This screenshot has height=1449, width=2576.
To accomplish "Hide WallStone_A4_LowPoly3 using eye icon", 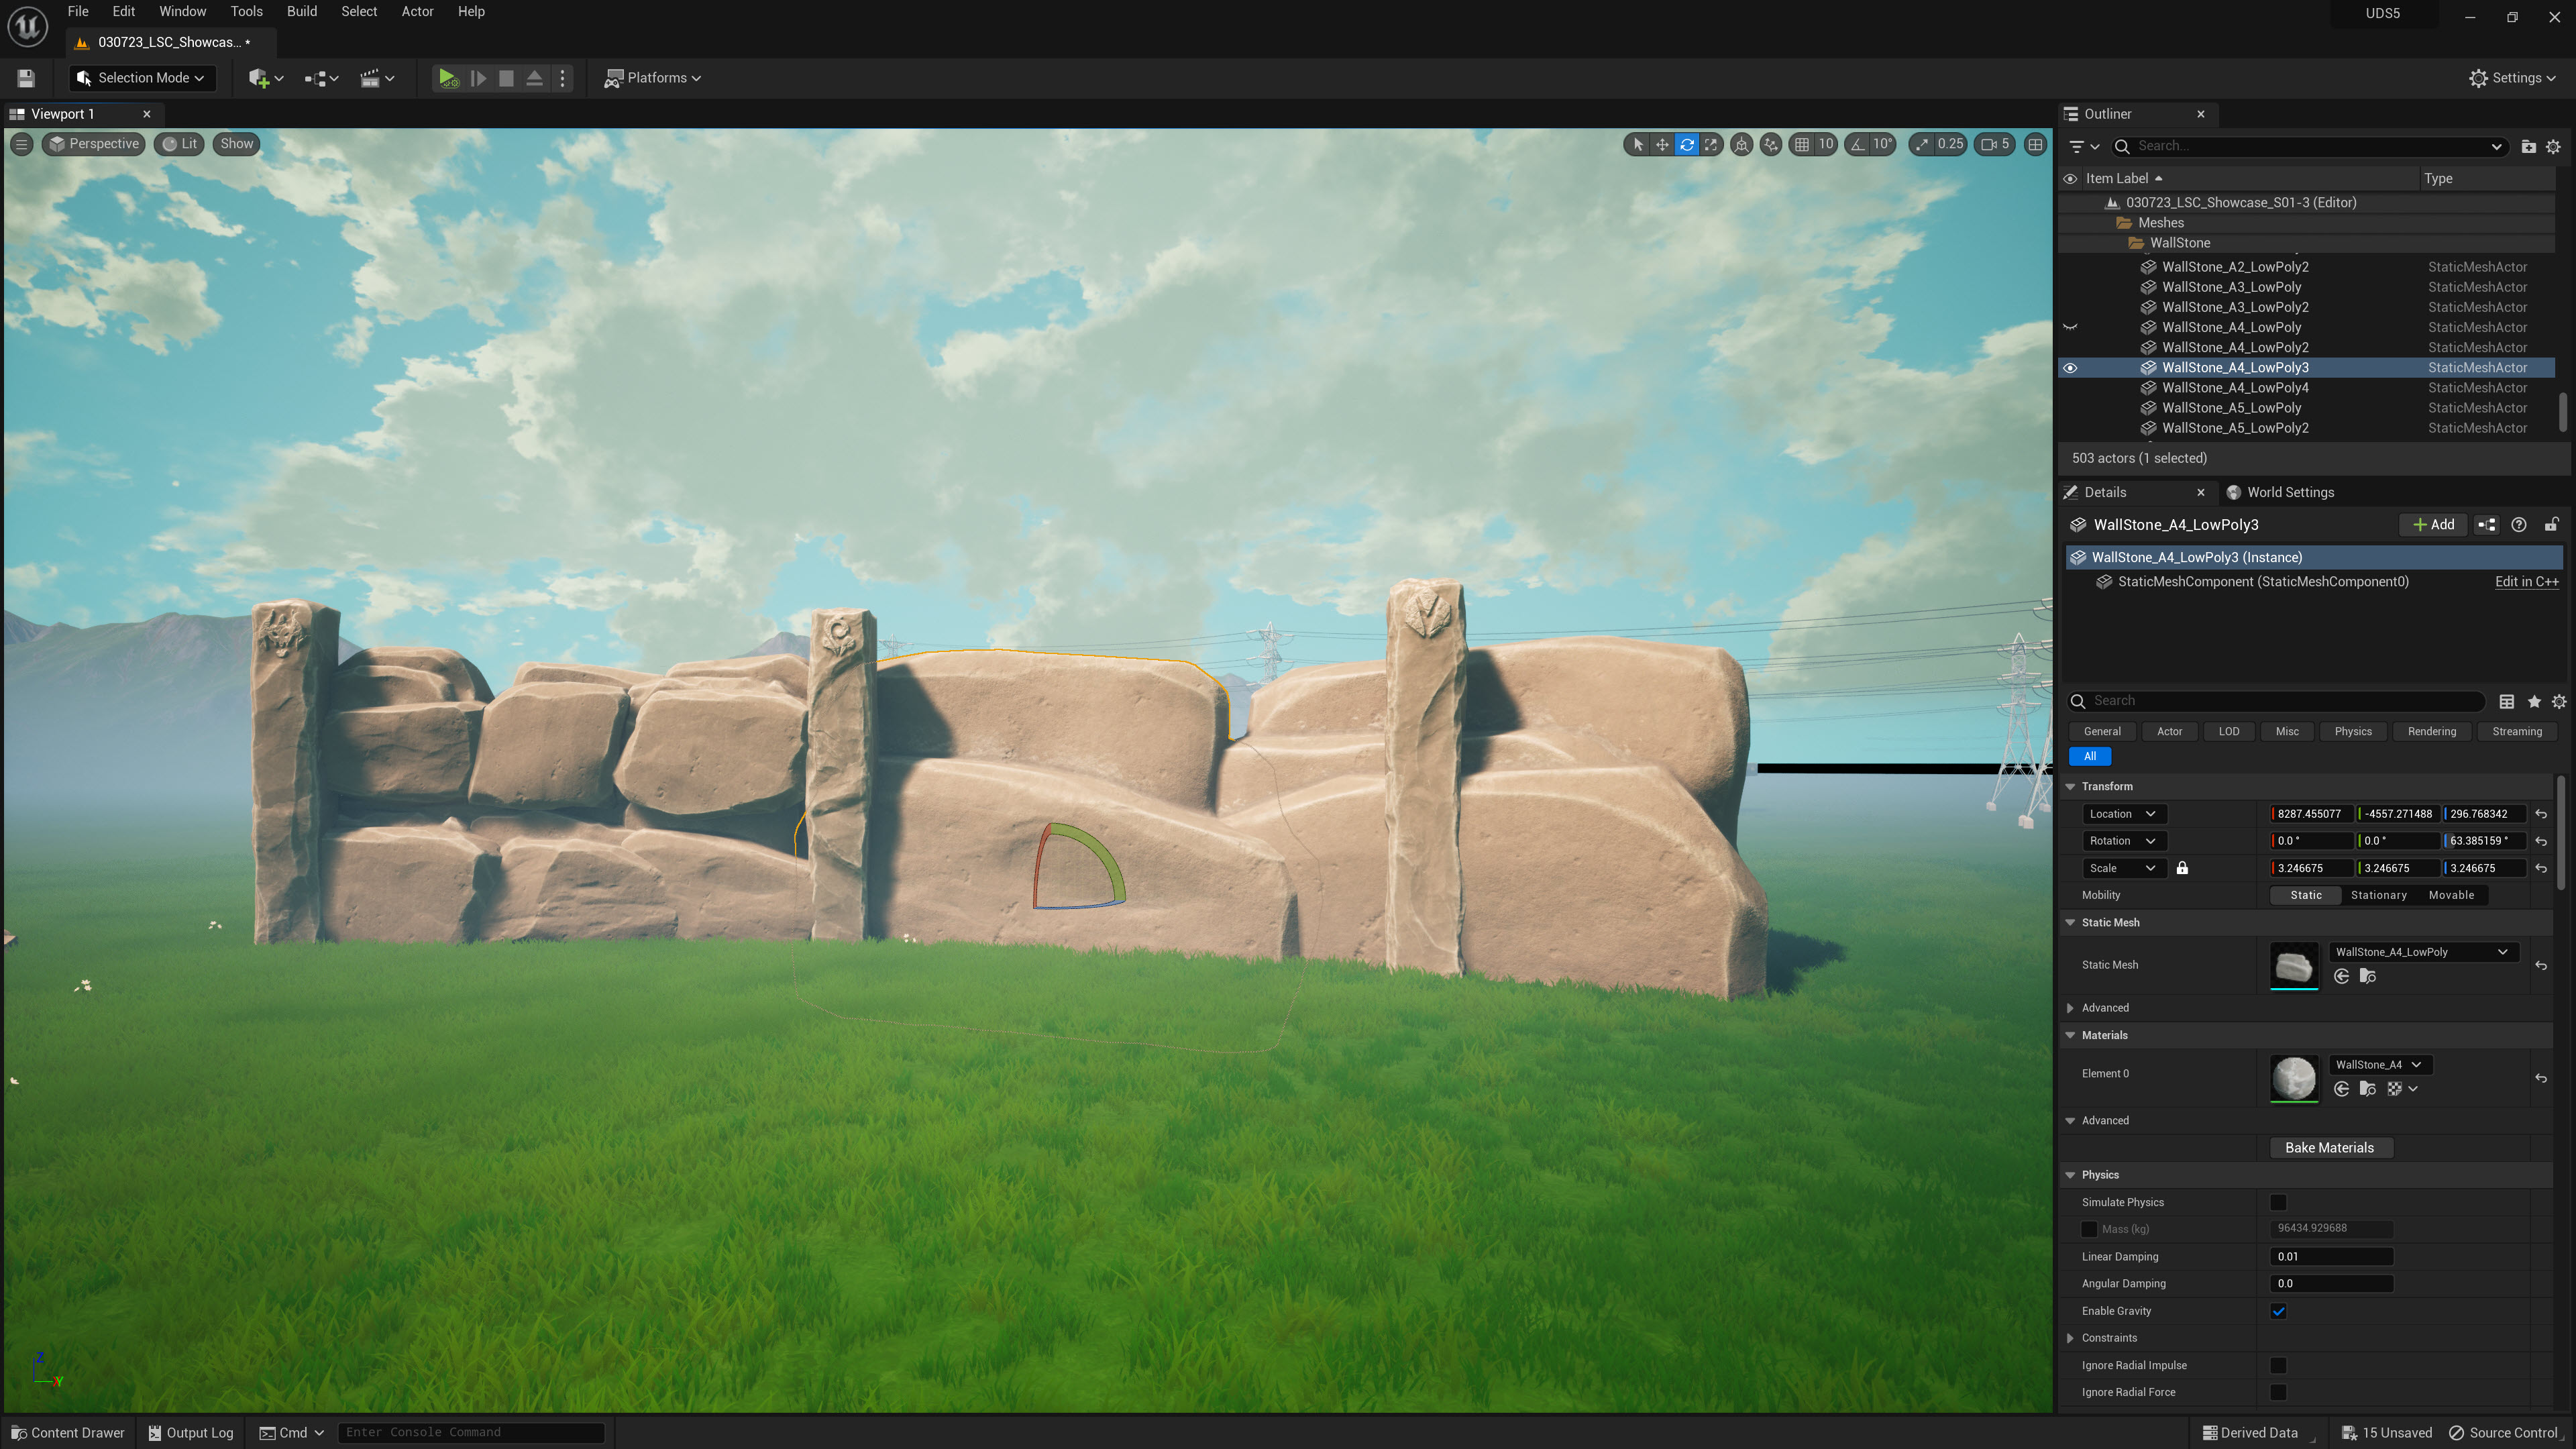I will coord(2070,368).
